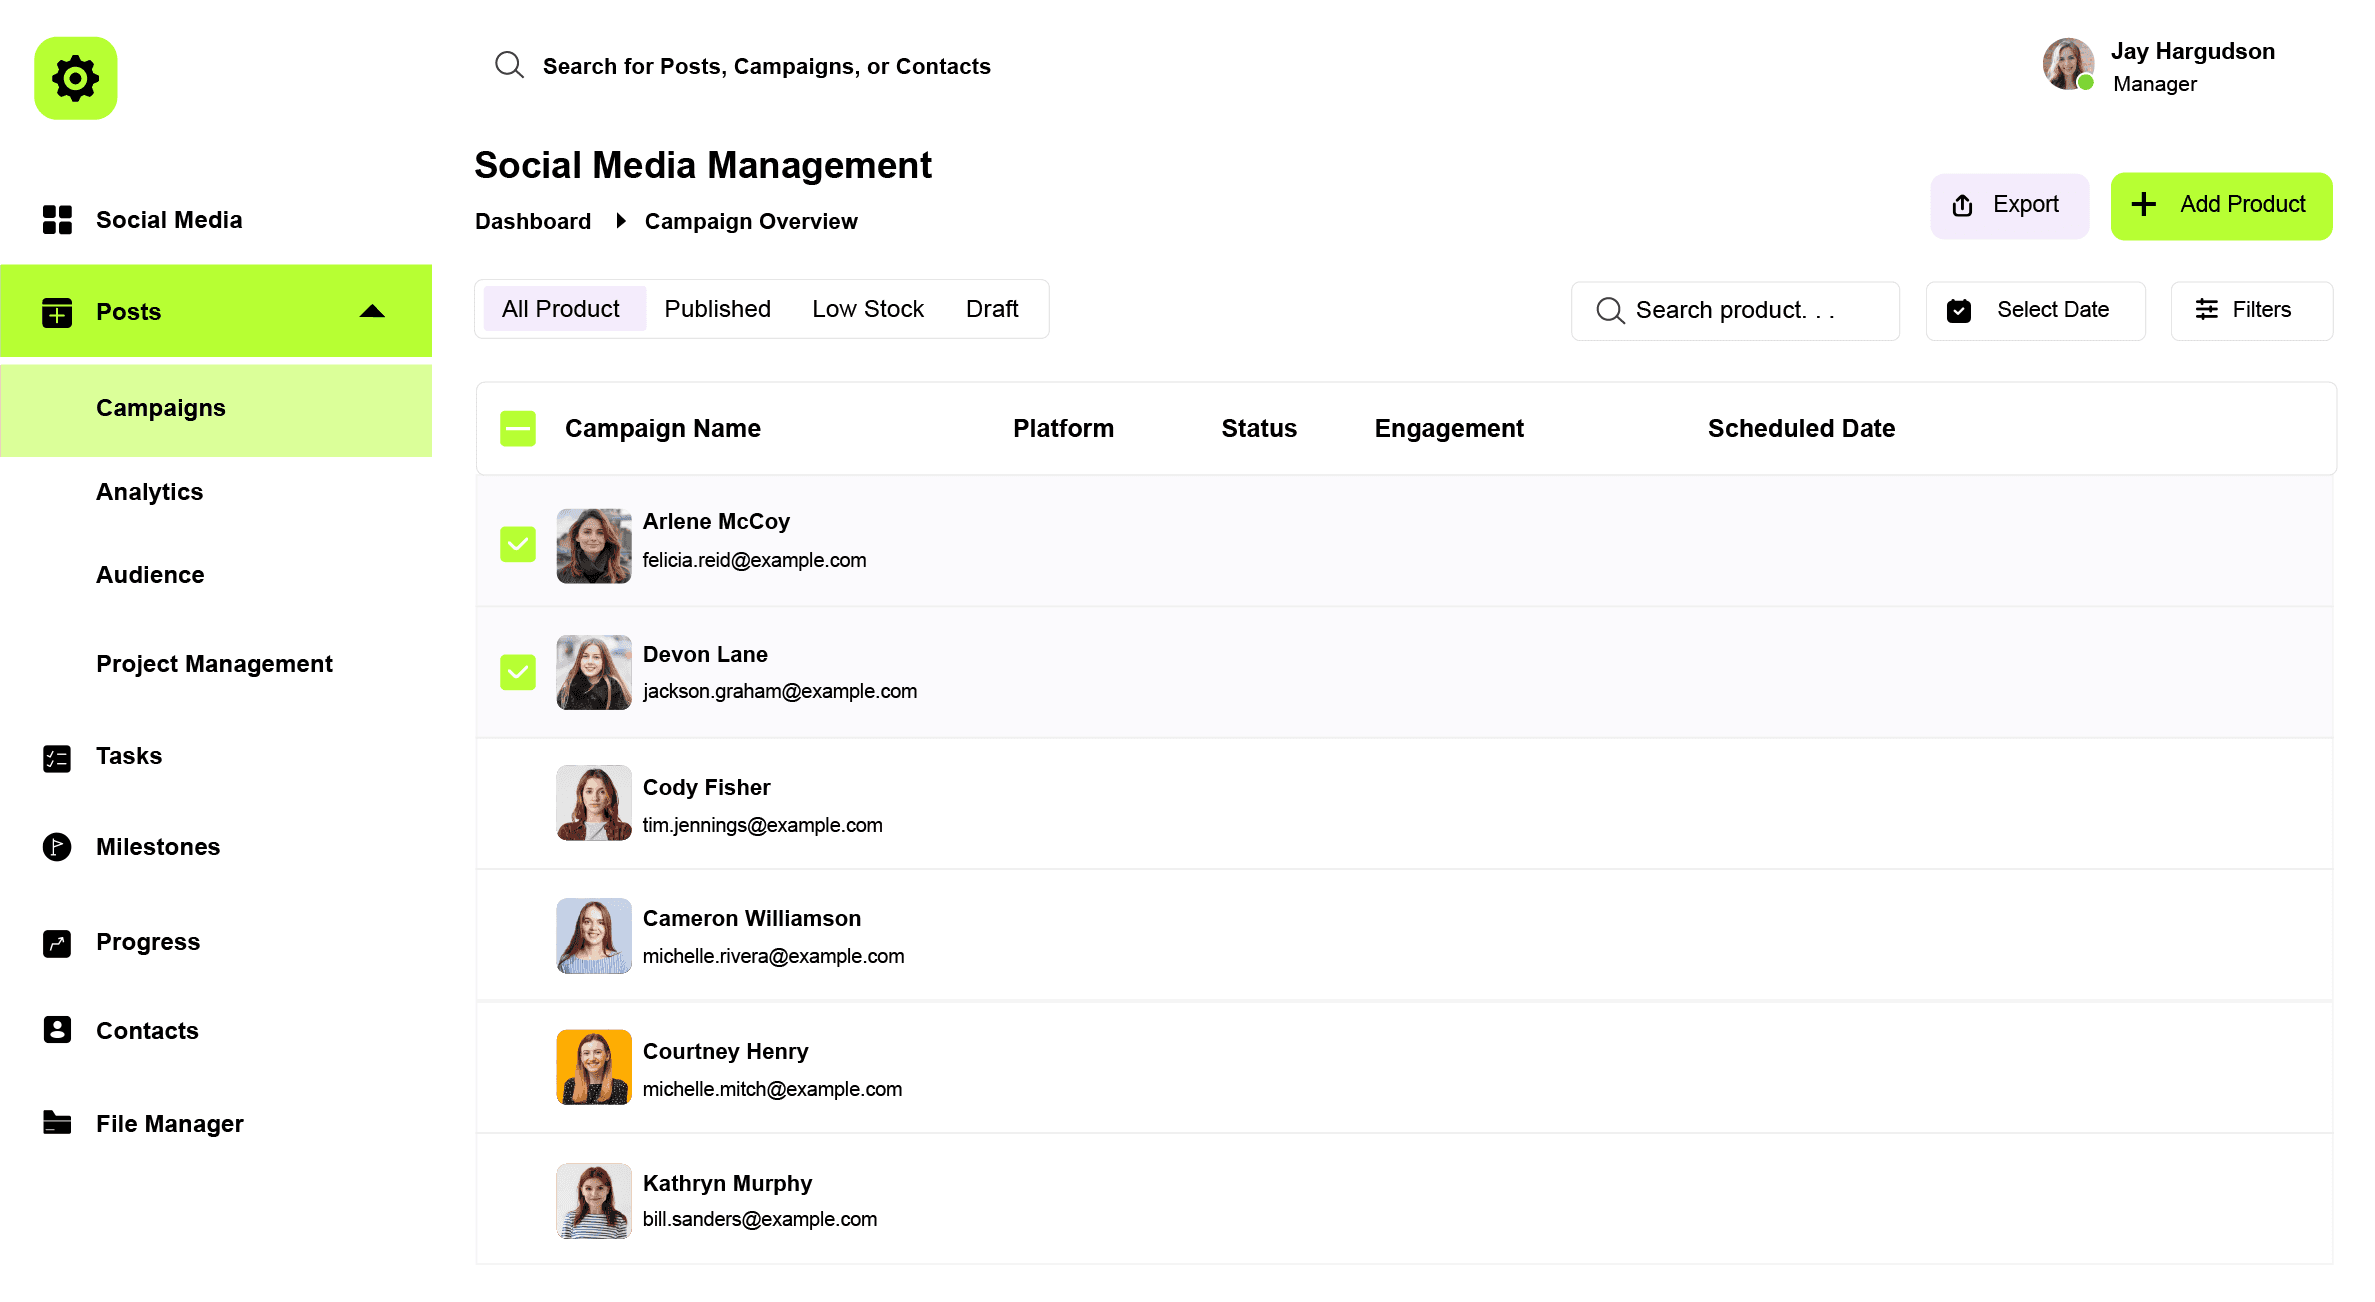Click the Export button
The height and width of the screenshot is (1302, 2375).
[2008, 205]
